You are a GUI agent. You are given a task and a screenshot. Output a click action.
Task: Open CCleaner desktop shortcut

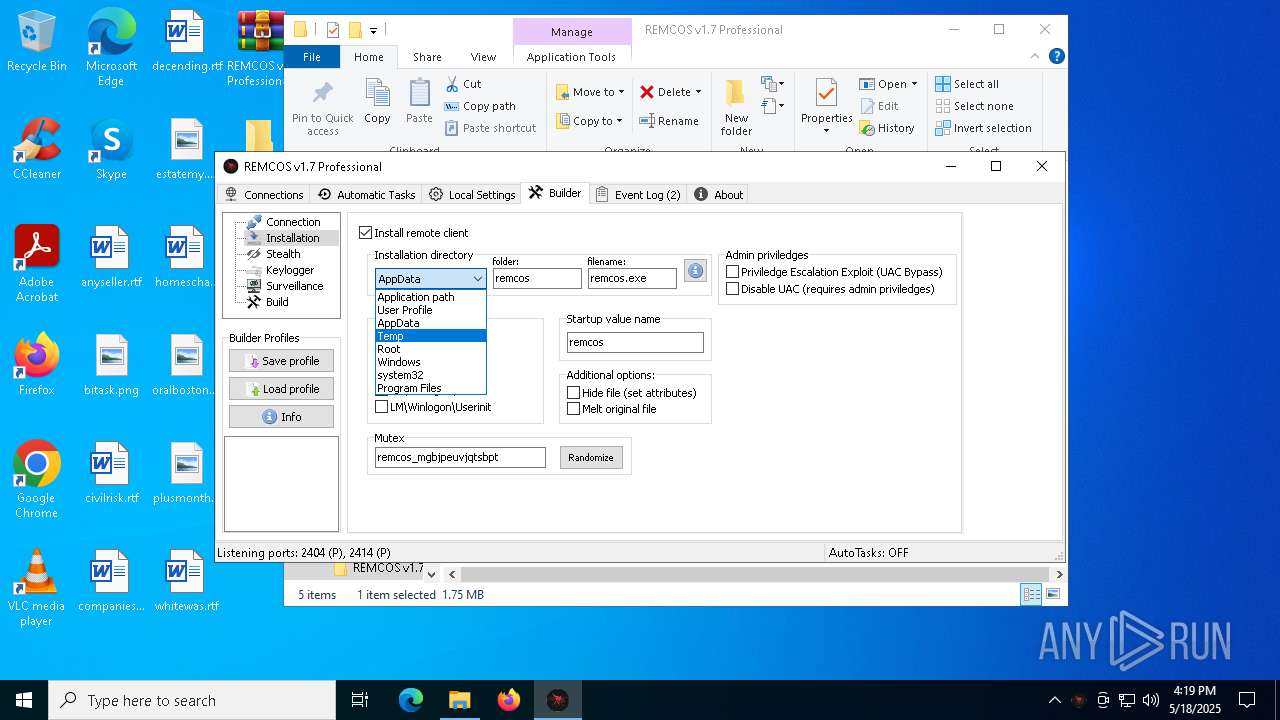(37, 149)
